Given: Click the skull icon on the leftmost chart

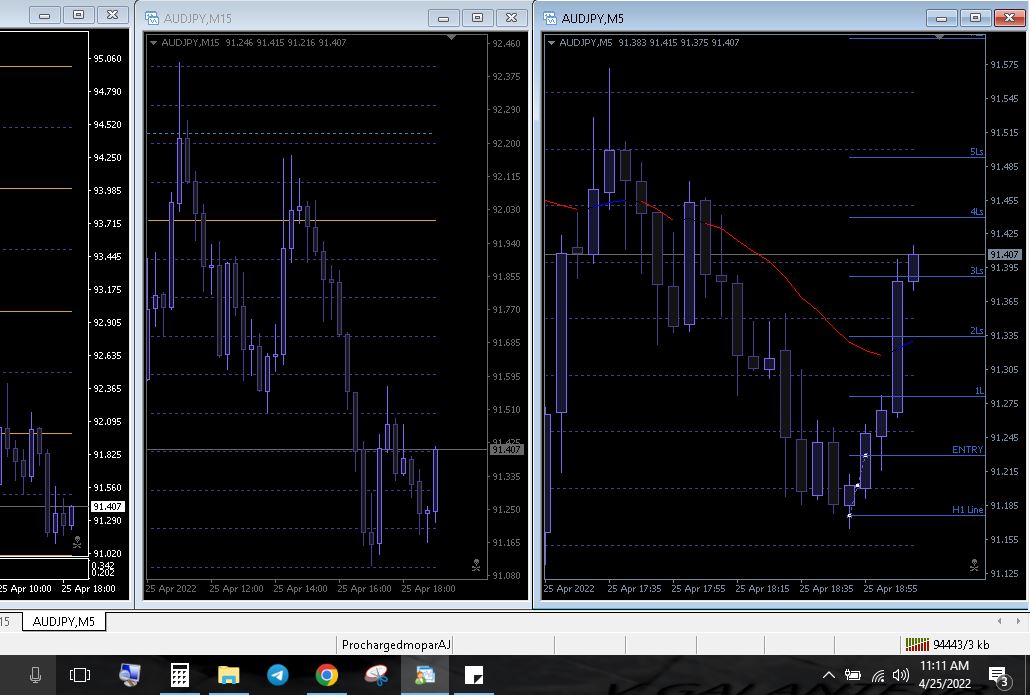Looking at the screenshot, I should point(77,542).
